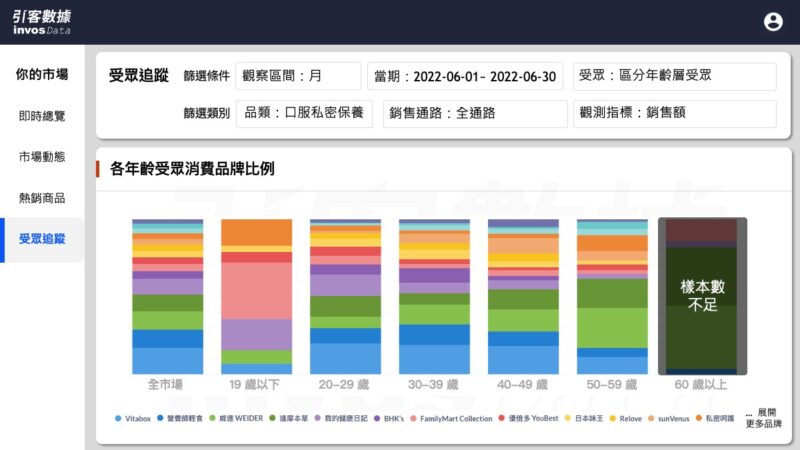Open the 品類 category filter dropdown

pos(304,113)
